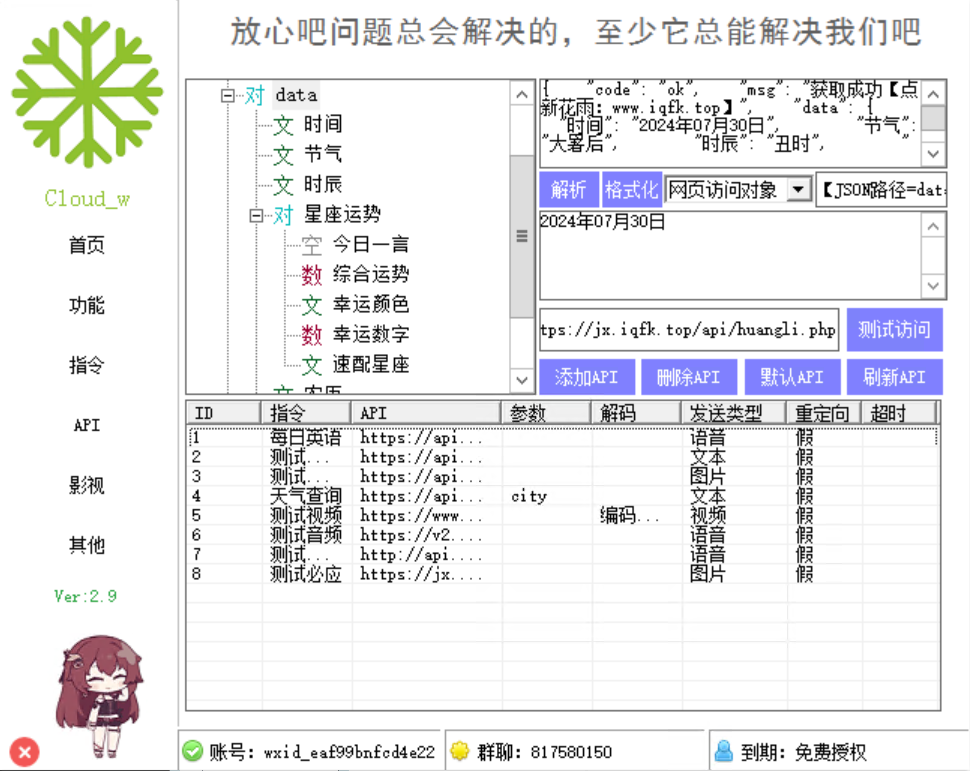Click the 测试访问 button
Screen dimensions: 970x771
[894, 330]
